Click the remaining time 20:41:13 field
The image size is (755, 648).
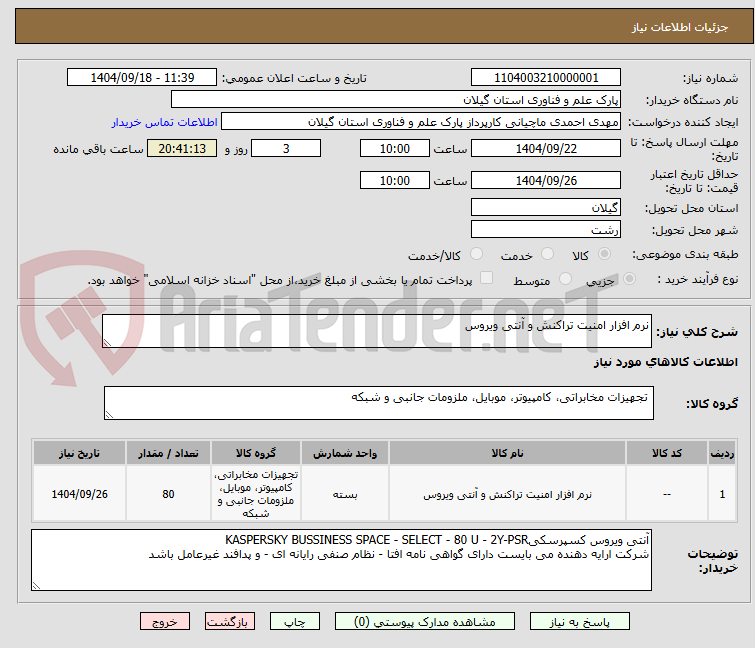pyautogui.click(x=182, y=148)
